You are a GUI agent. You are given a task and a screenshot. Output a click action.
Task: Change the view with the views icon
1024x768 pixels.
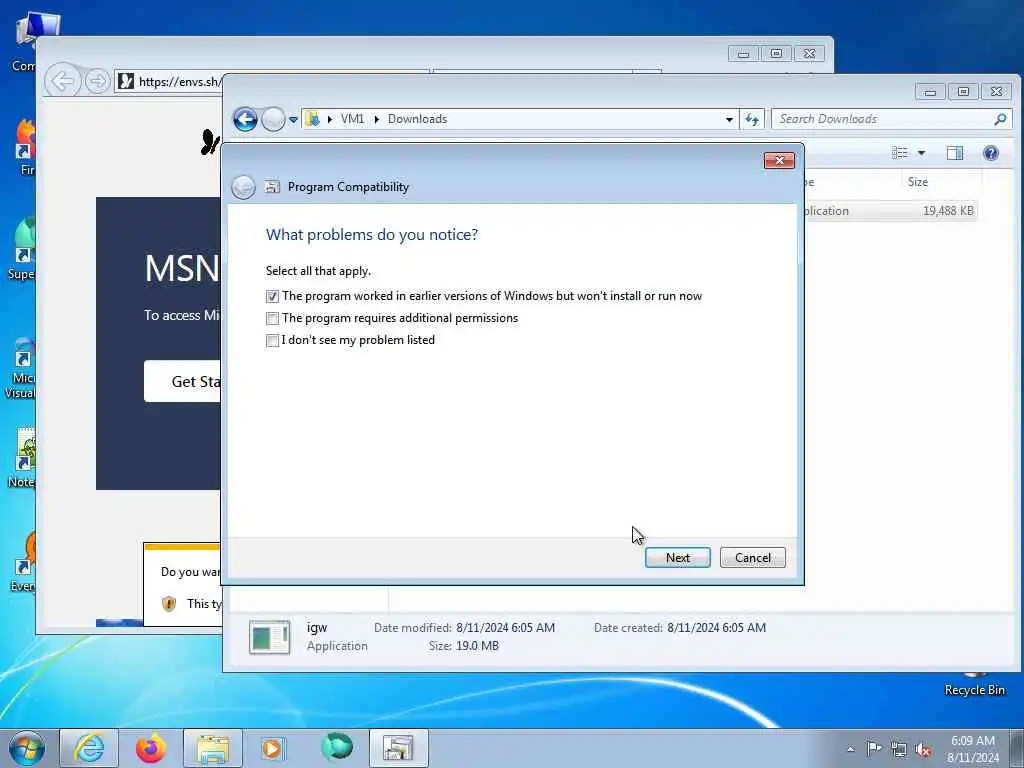point(900,153)
